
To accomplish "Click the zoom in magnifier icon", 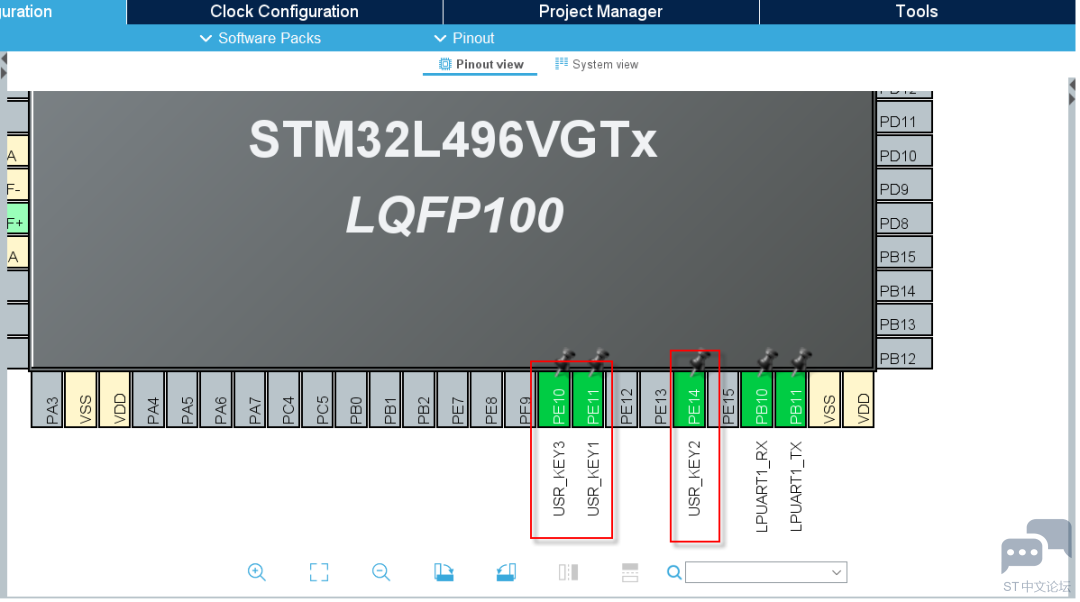I will point(257,572).
